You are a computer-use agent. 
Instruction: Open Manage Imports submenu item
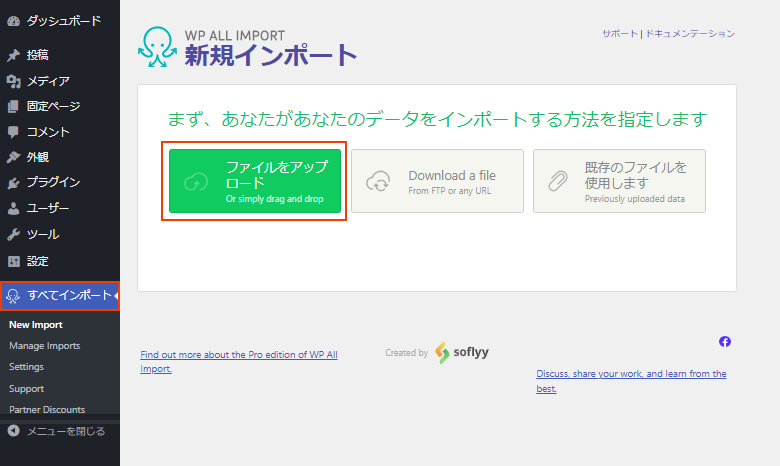tap(44, 346)
